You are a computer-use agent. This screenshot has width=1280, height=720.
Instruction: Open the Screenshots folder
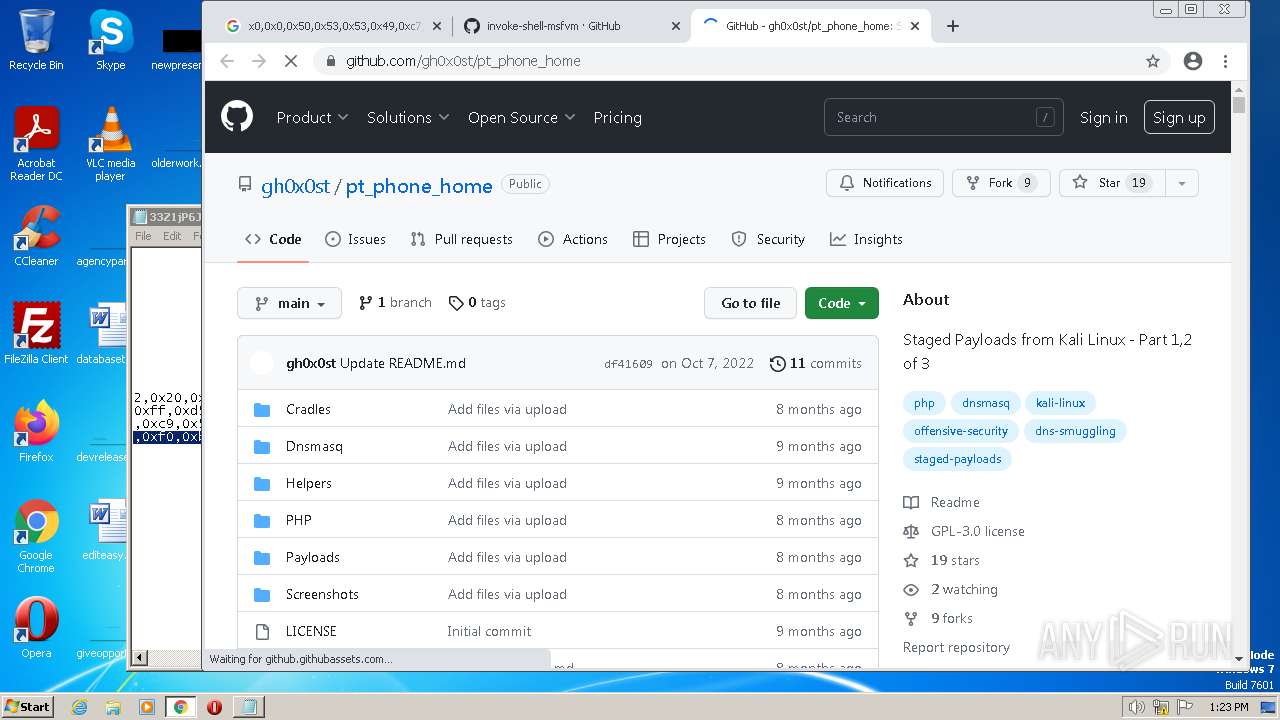pos(322,594)
